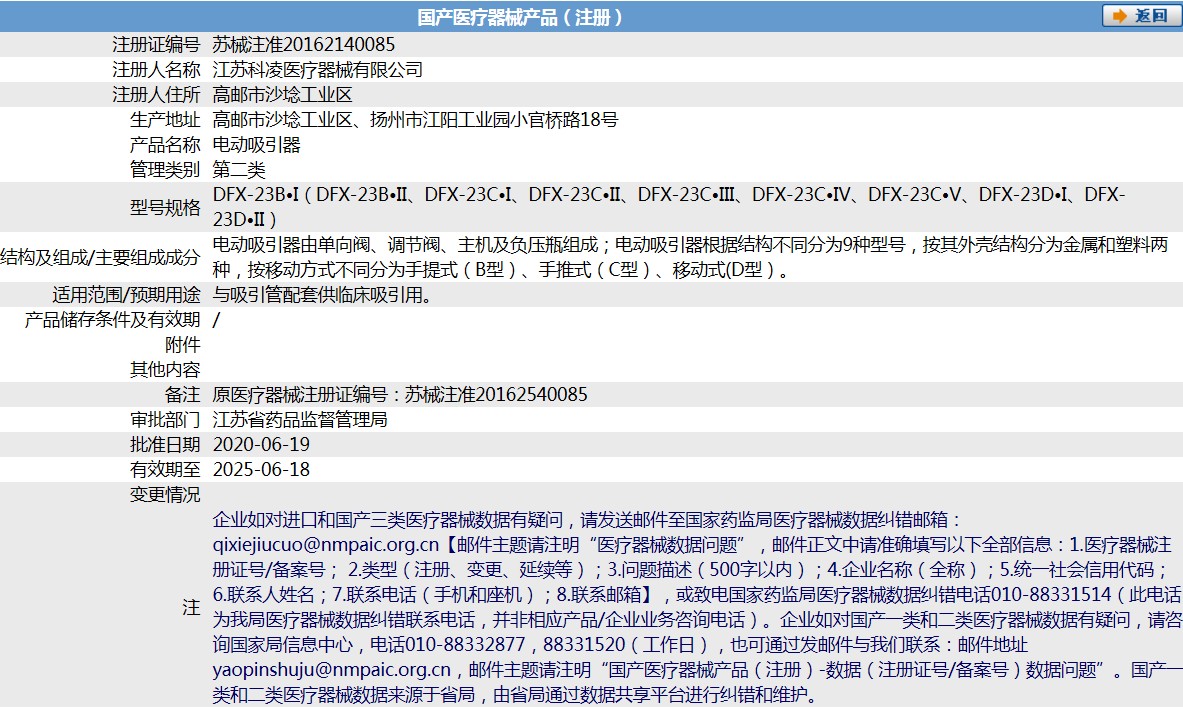1183x708 pixels.
Task: Click the 有效期至 label
Action: point(165,469)
